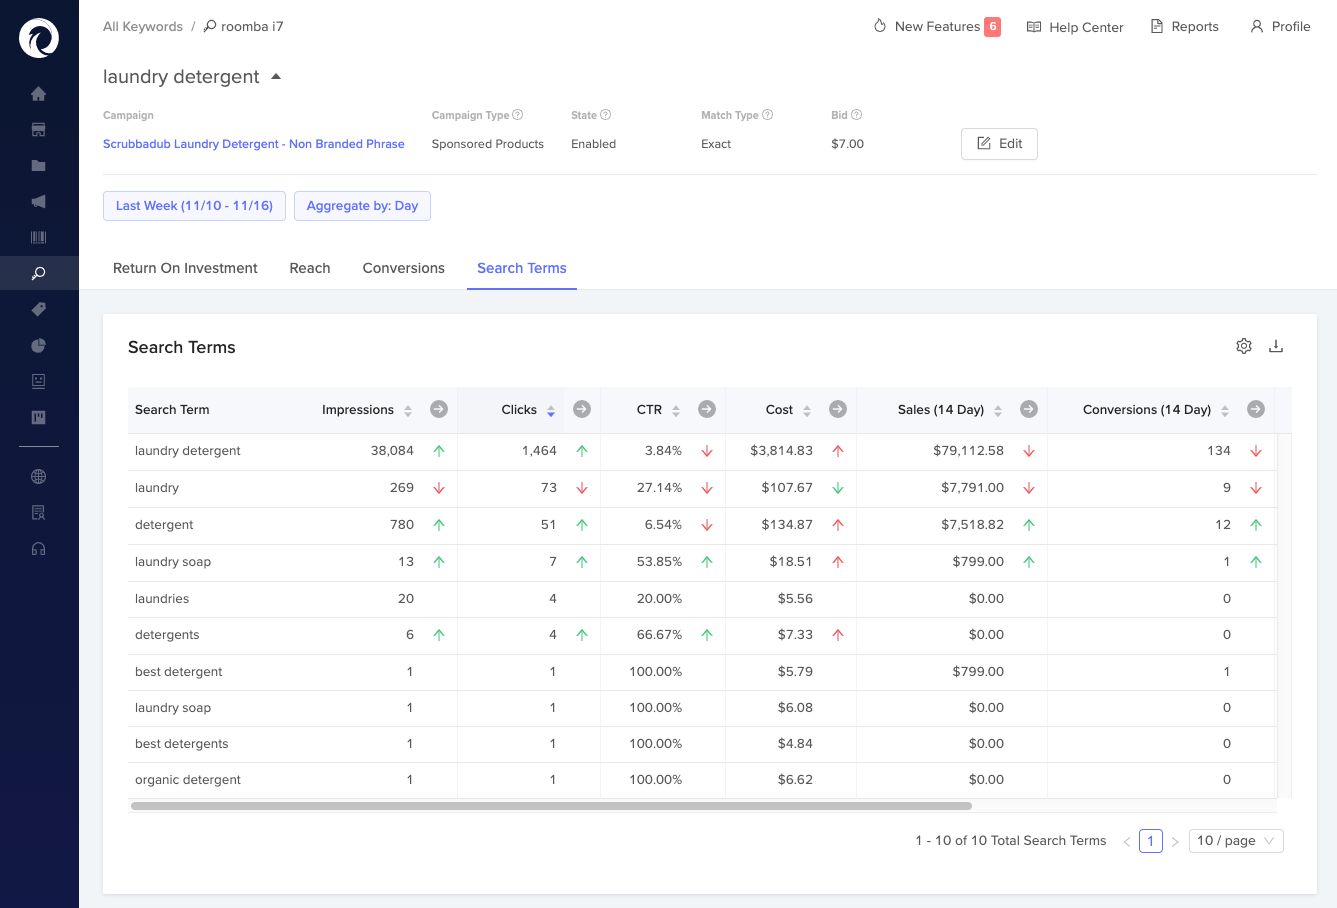1337x908 pixels.
Task: Click the Edit button for the keyword
Action: coord(999,143)
